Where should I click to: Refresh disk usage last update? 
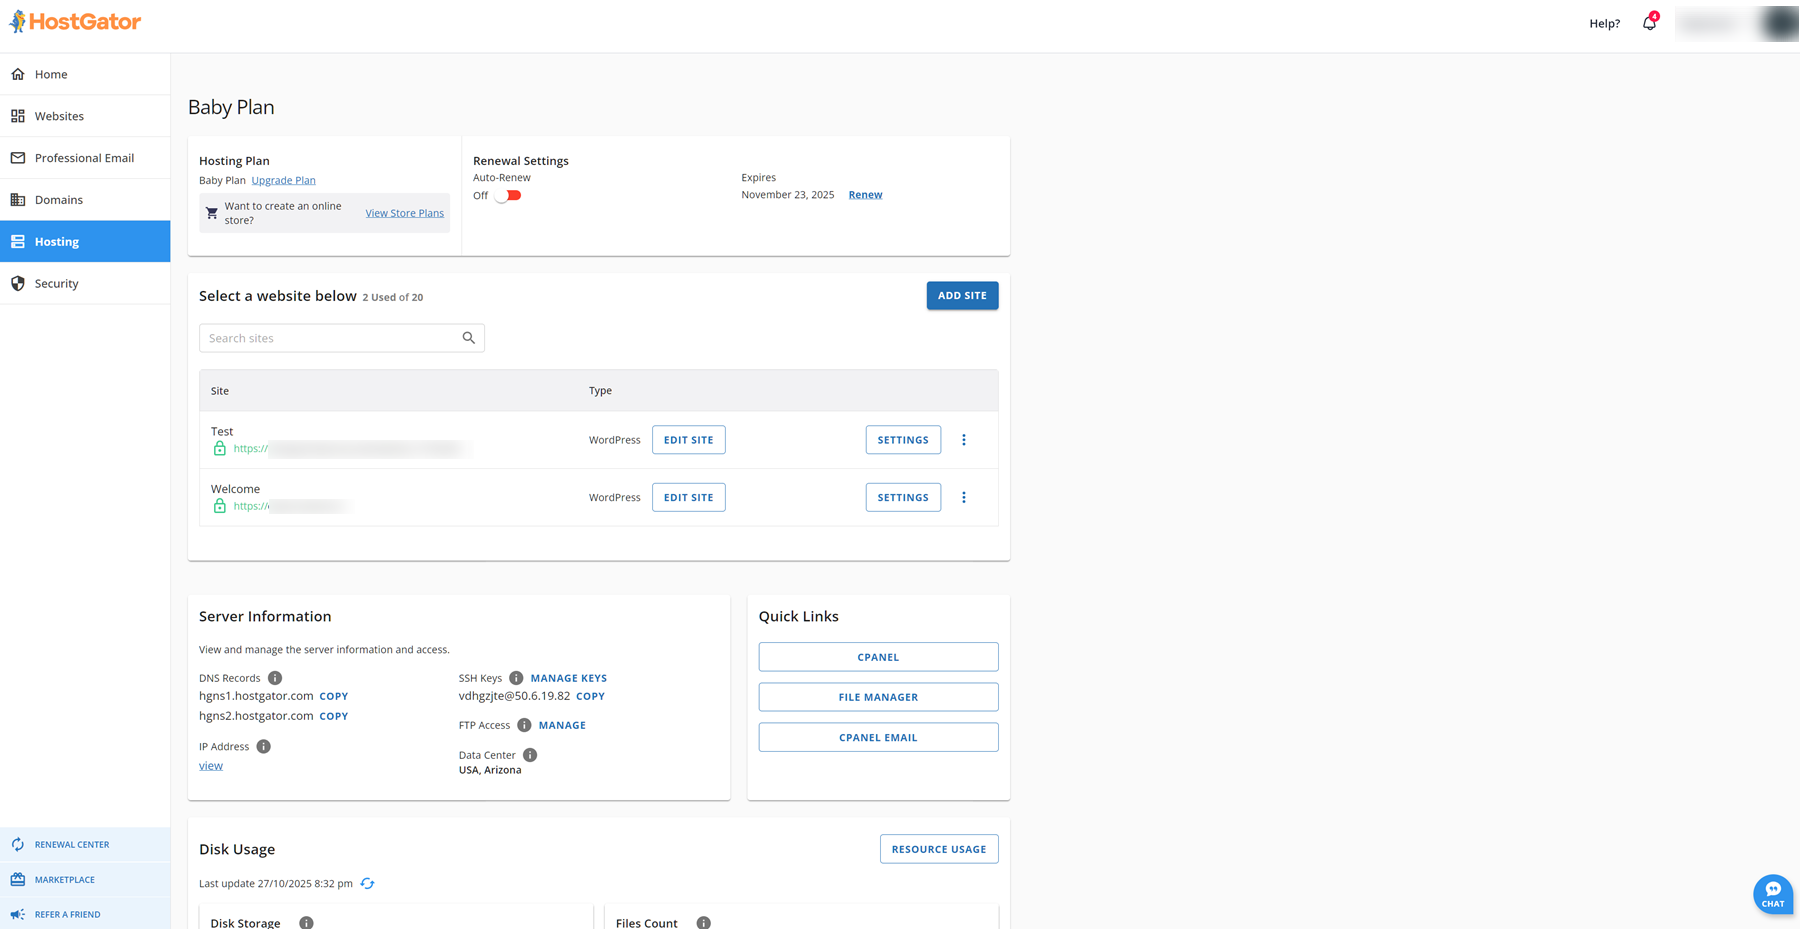click(x=367, y=883)
